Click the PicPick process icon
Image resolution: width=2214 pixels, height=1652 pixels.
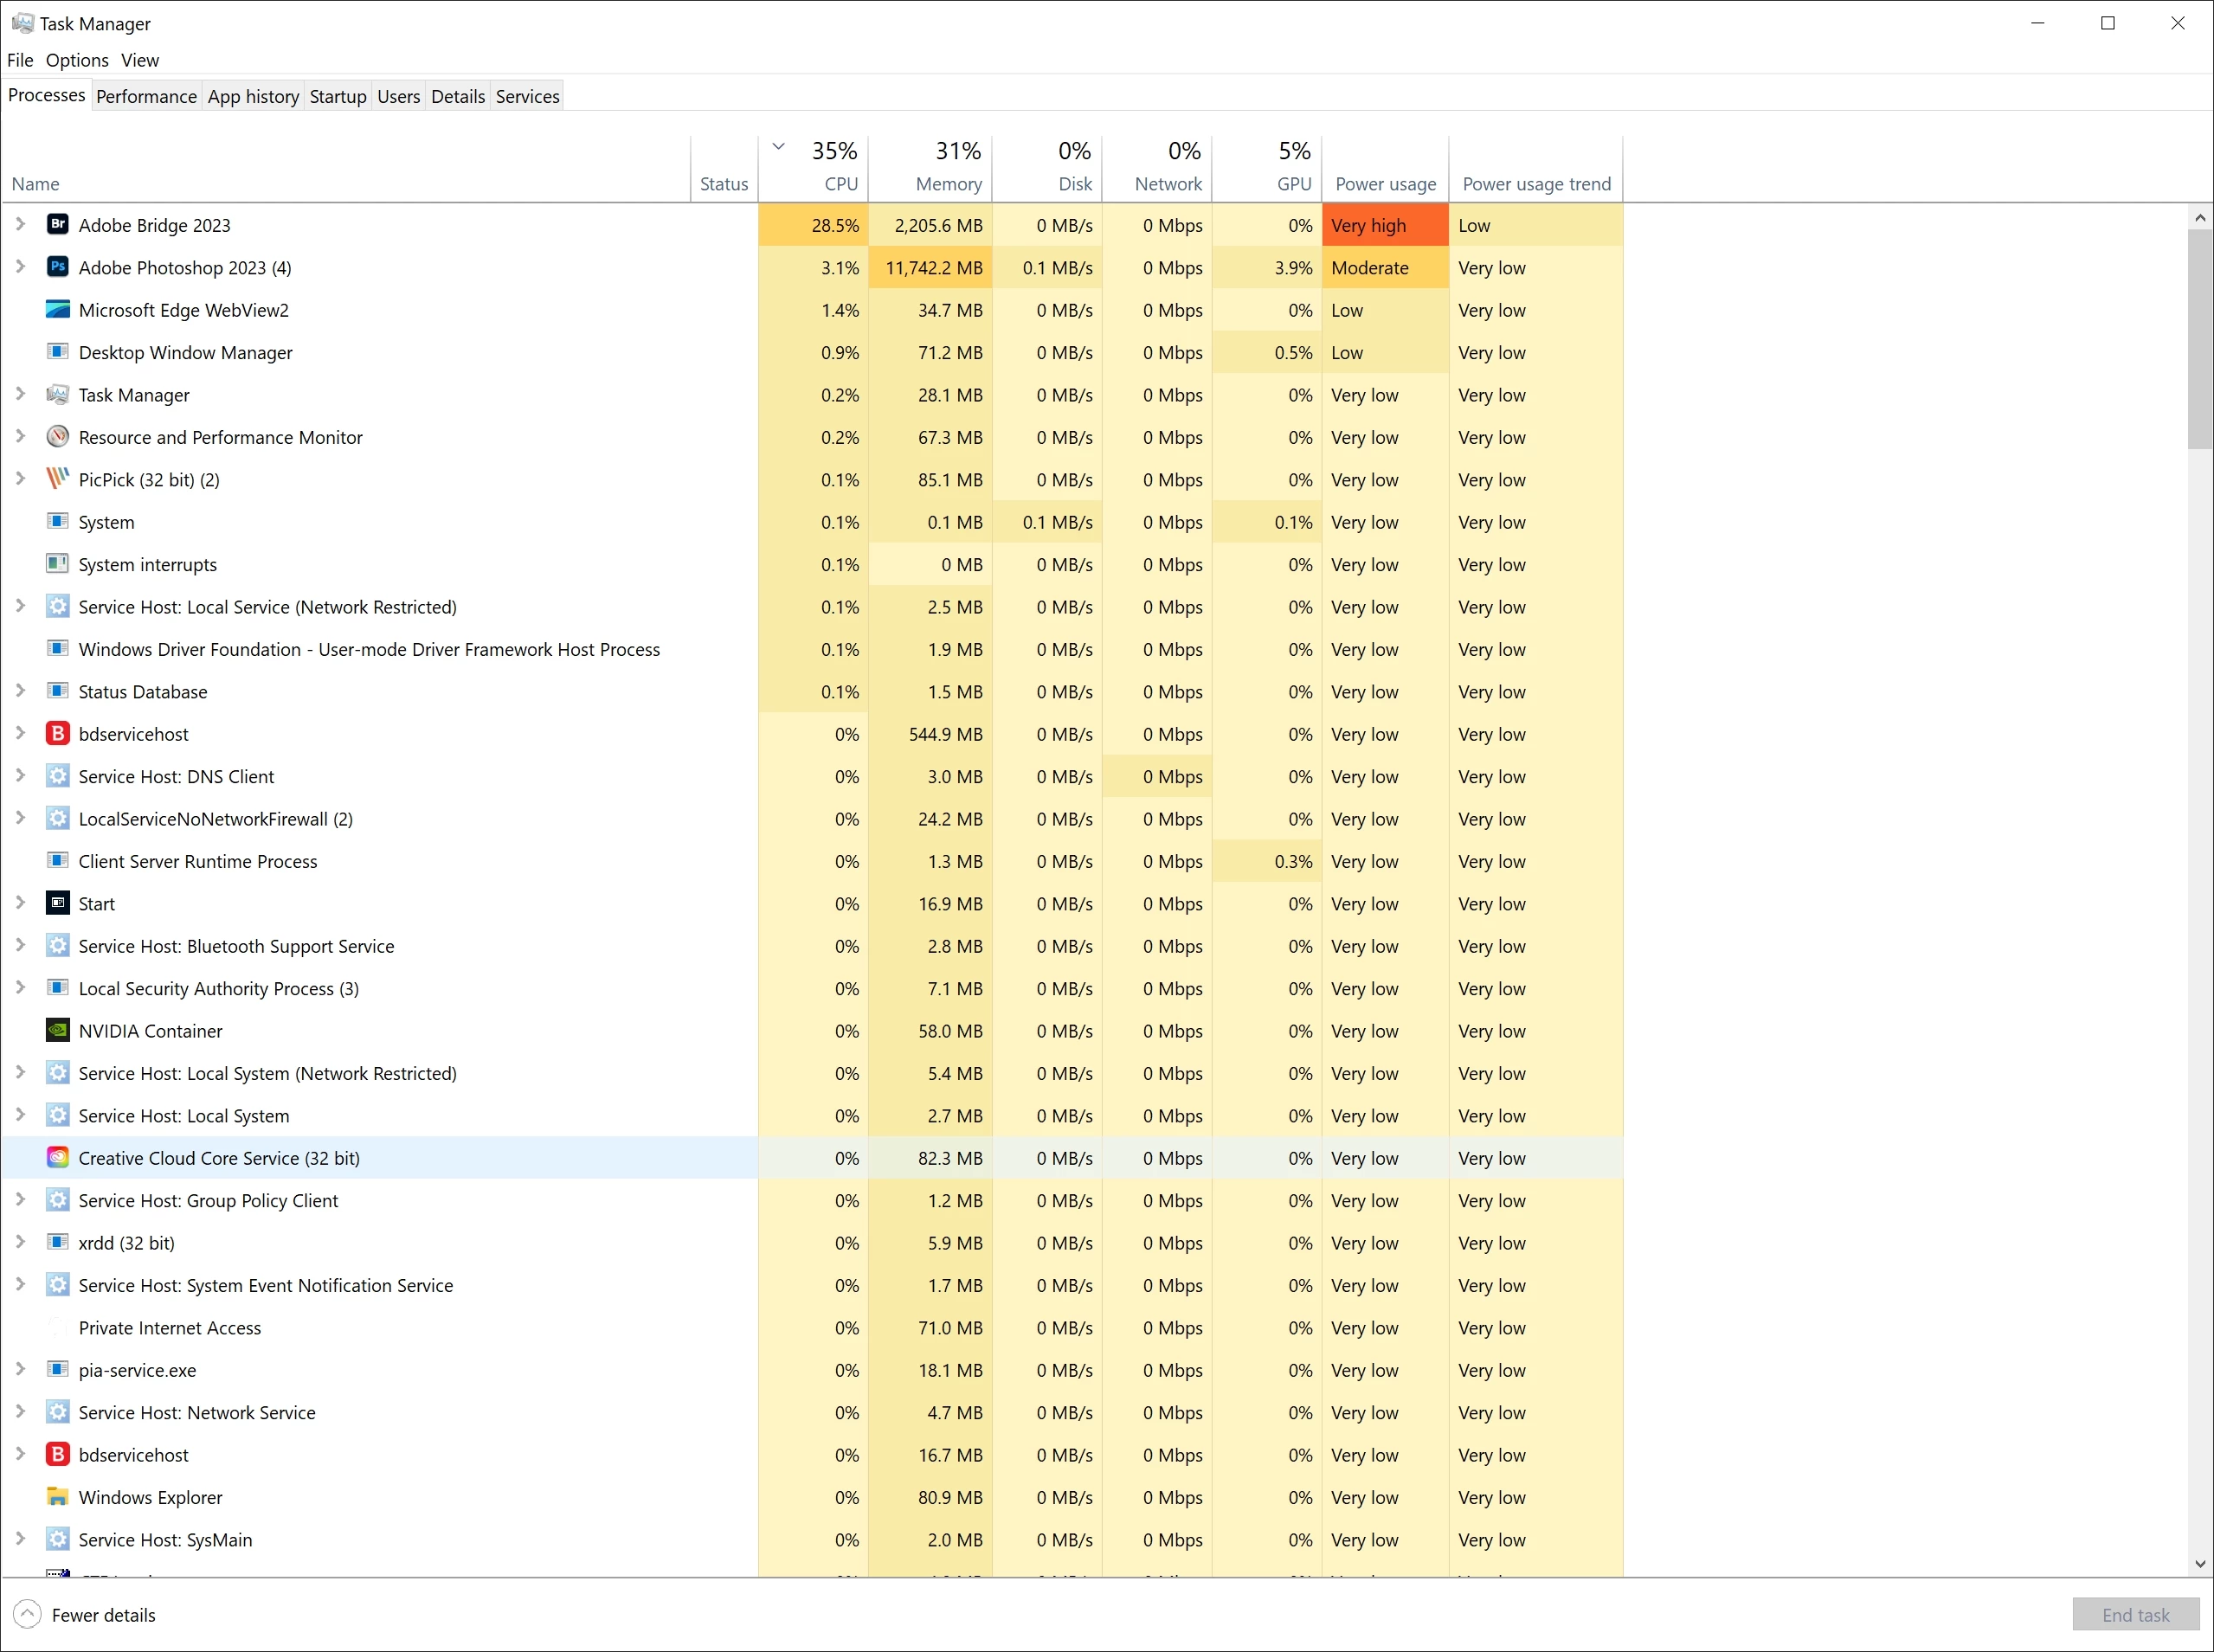(x=58, y=479)
